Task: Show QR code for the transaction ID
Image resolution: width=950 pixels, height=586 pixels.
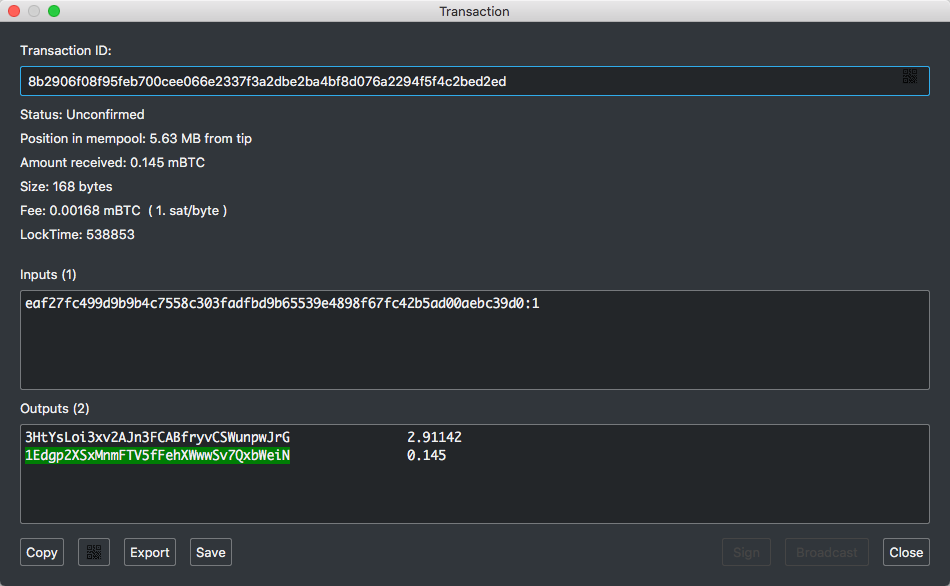Action: tap(909, 76)
